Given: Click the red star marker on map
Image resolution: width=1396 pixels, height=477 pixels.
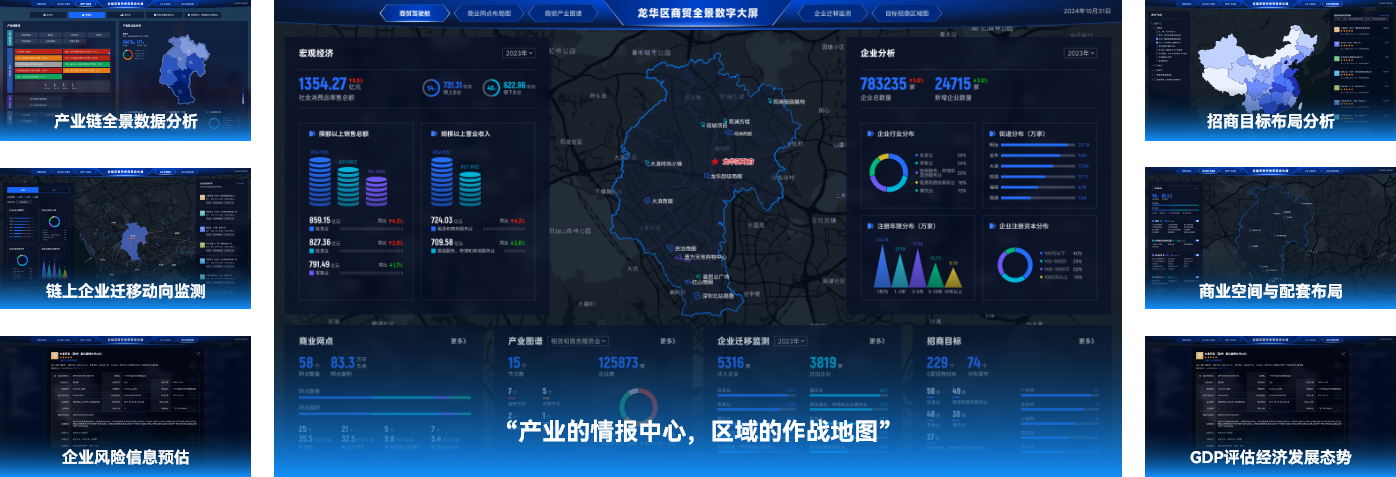Looking at the screenshot, I should pos(715,160).
